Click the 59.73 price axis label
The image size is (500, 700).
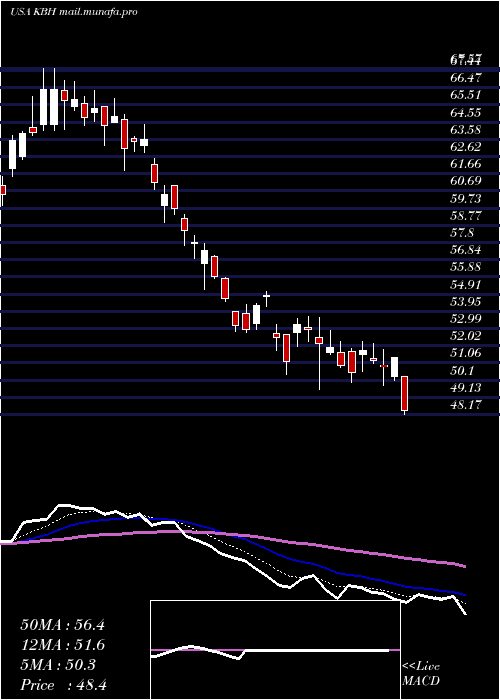(x=465, y=199)
